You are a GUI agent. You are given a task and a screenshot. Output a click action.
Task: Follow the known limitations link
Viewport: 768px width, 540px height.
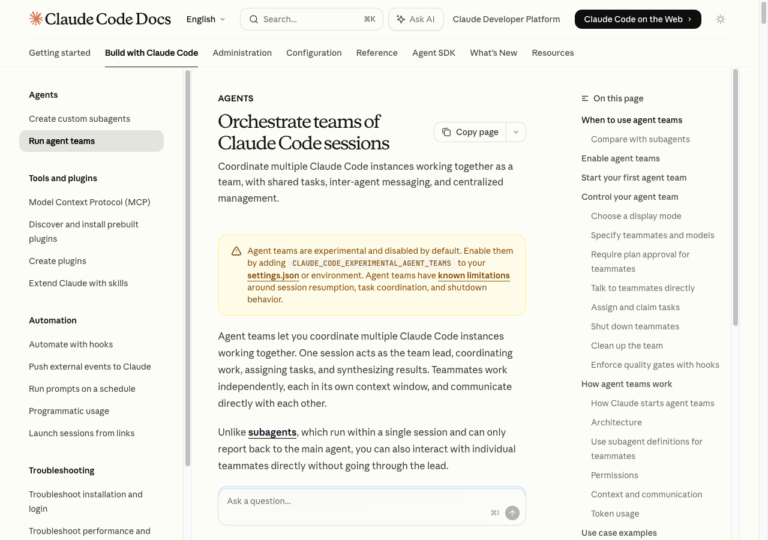coord(474,275)
